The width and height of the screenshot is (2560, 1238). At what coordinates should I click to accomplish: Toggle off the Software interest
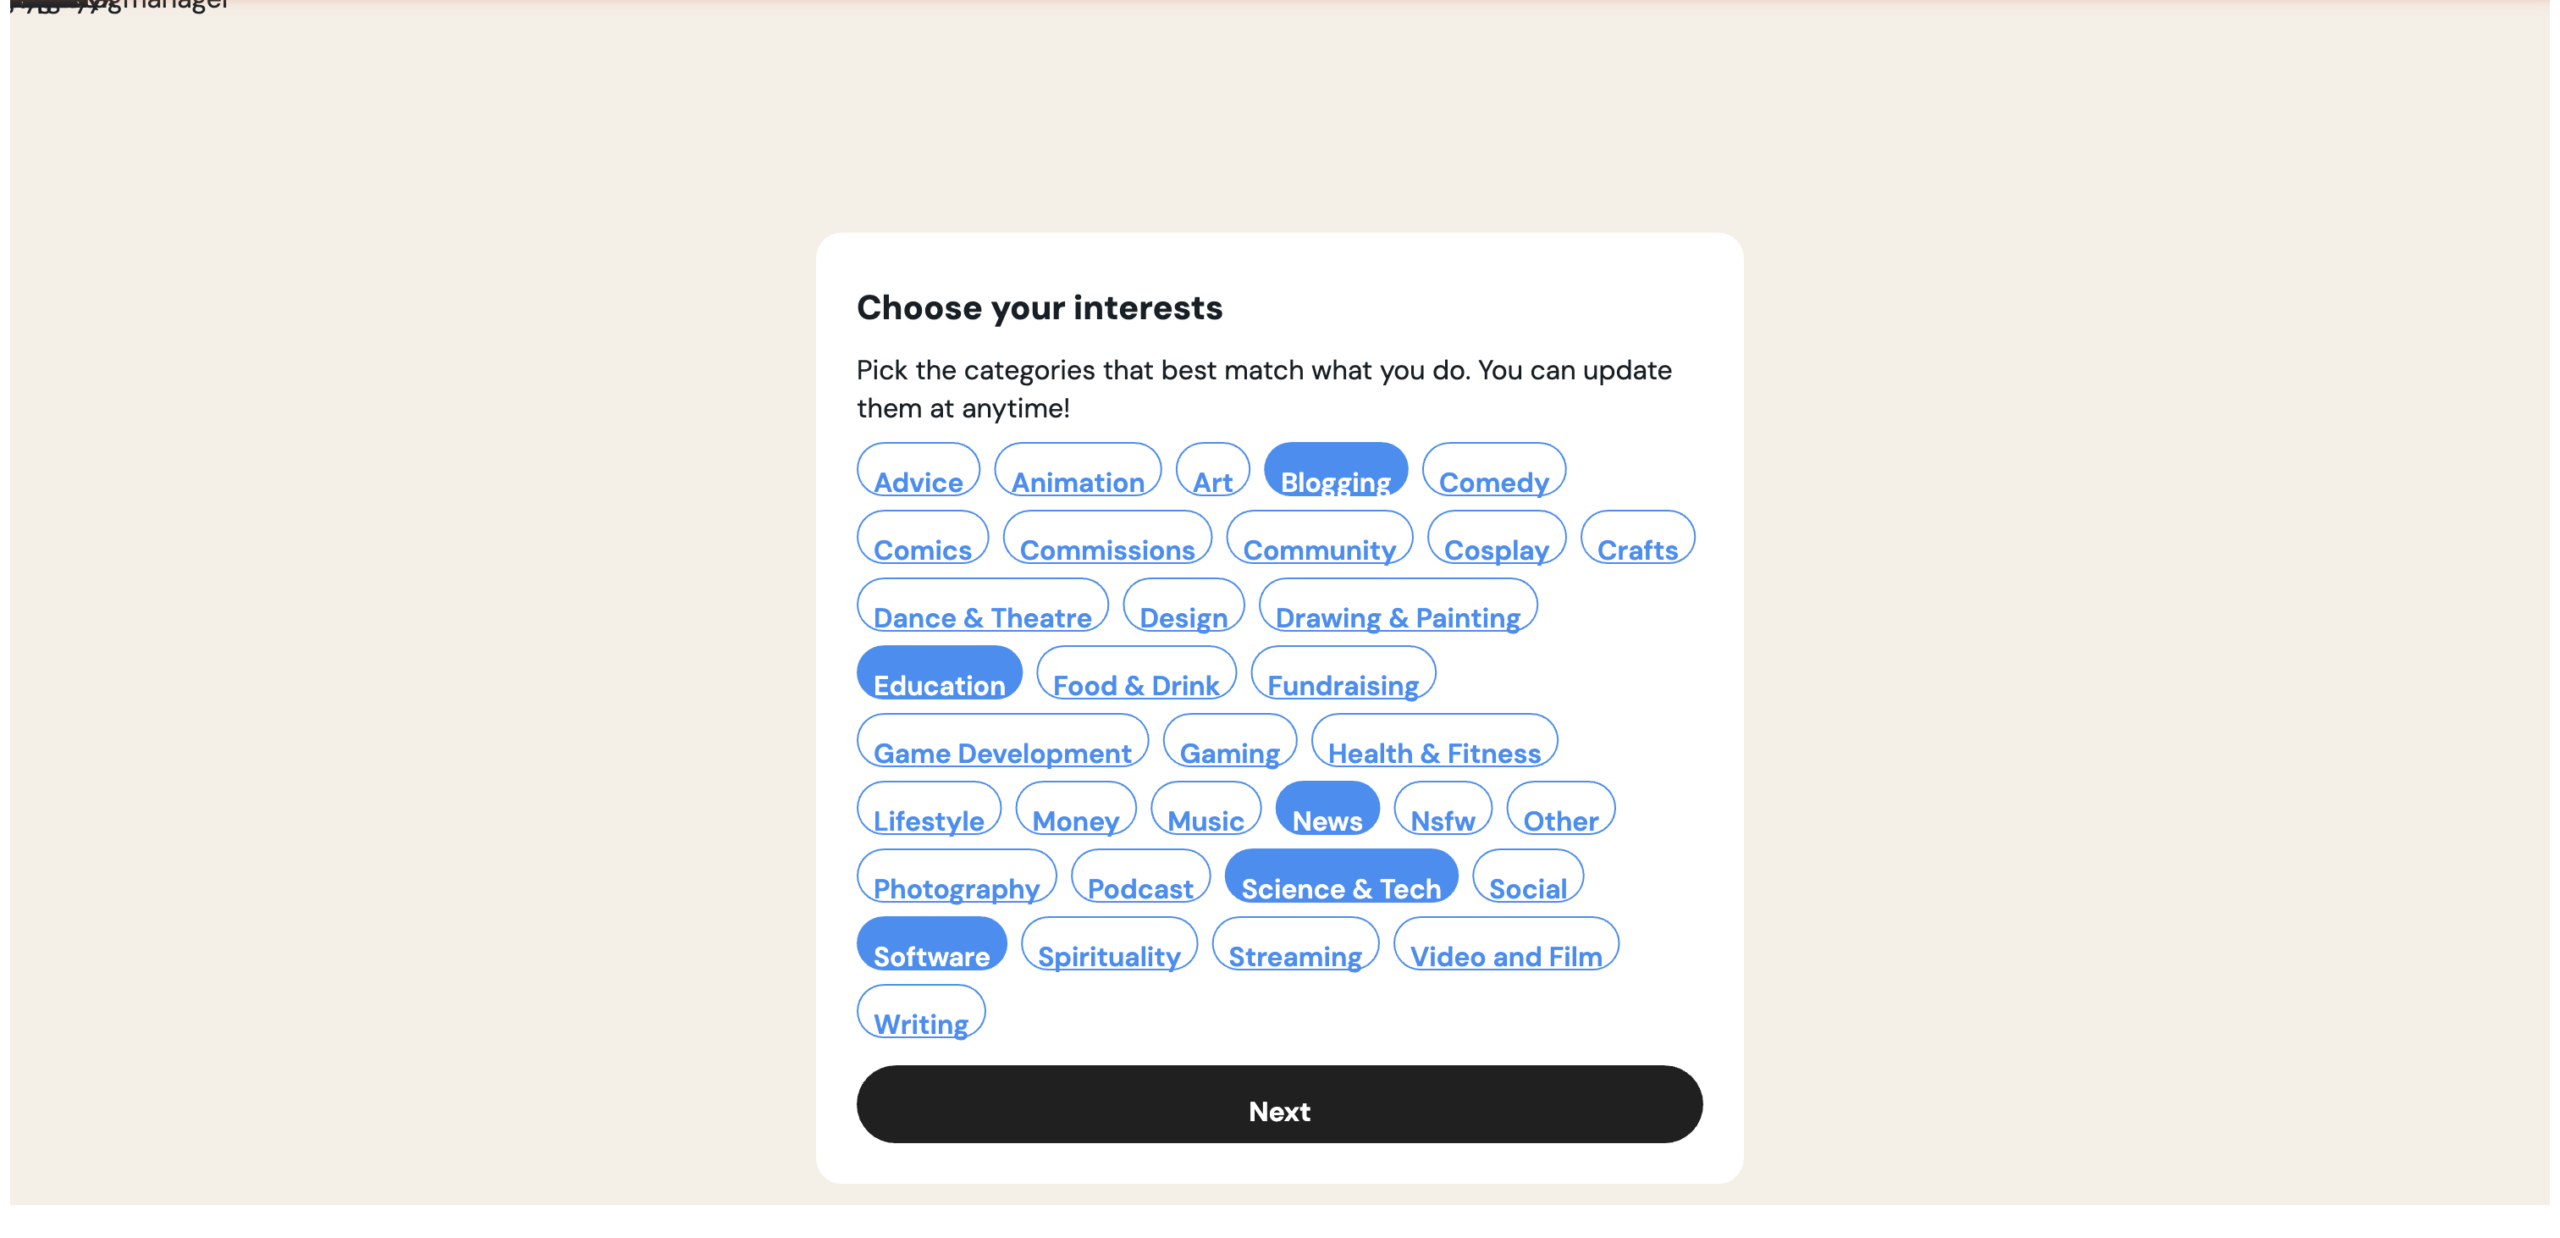(931, 945)
